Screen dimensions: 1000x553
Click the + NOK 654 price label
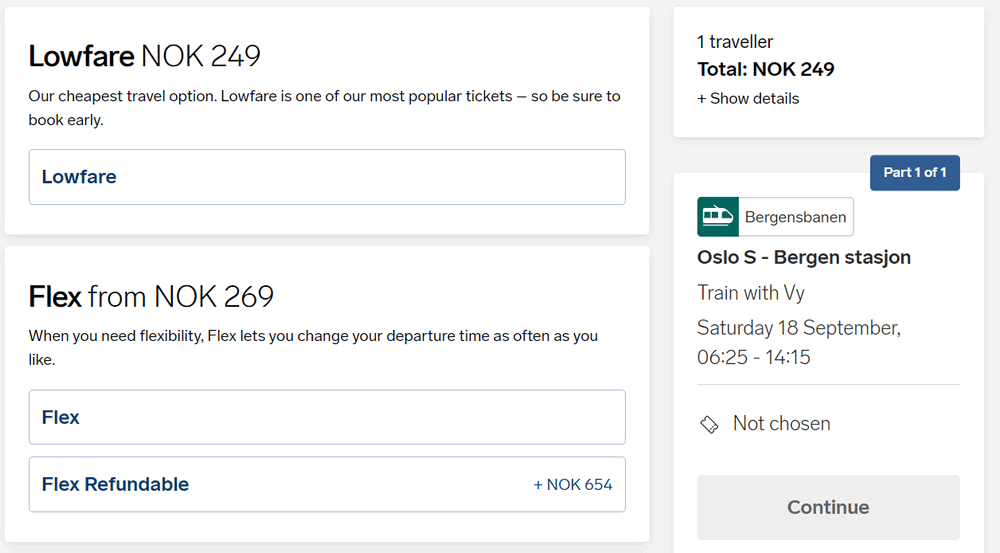[x=572, y=484]
